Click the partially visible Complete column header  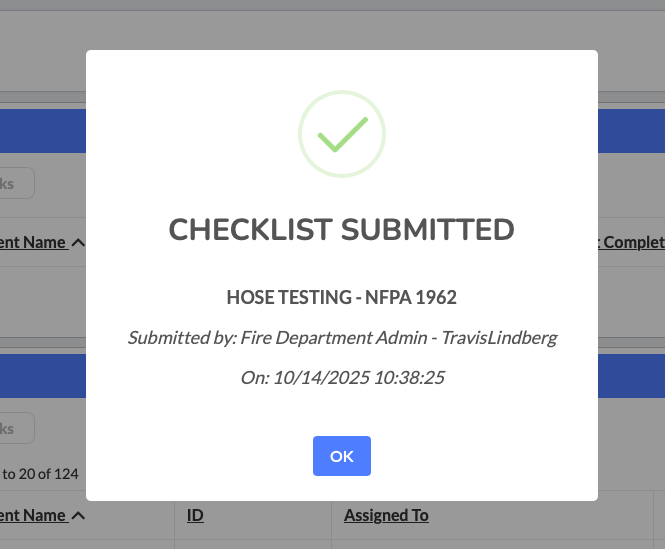632,243
